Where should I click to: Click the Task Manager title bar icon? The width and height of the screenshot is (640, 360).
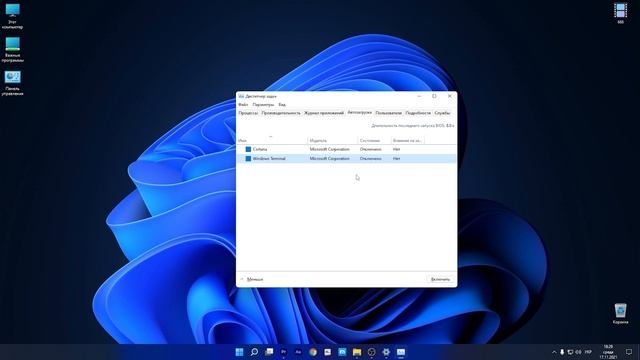[241, 96]
